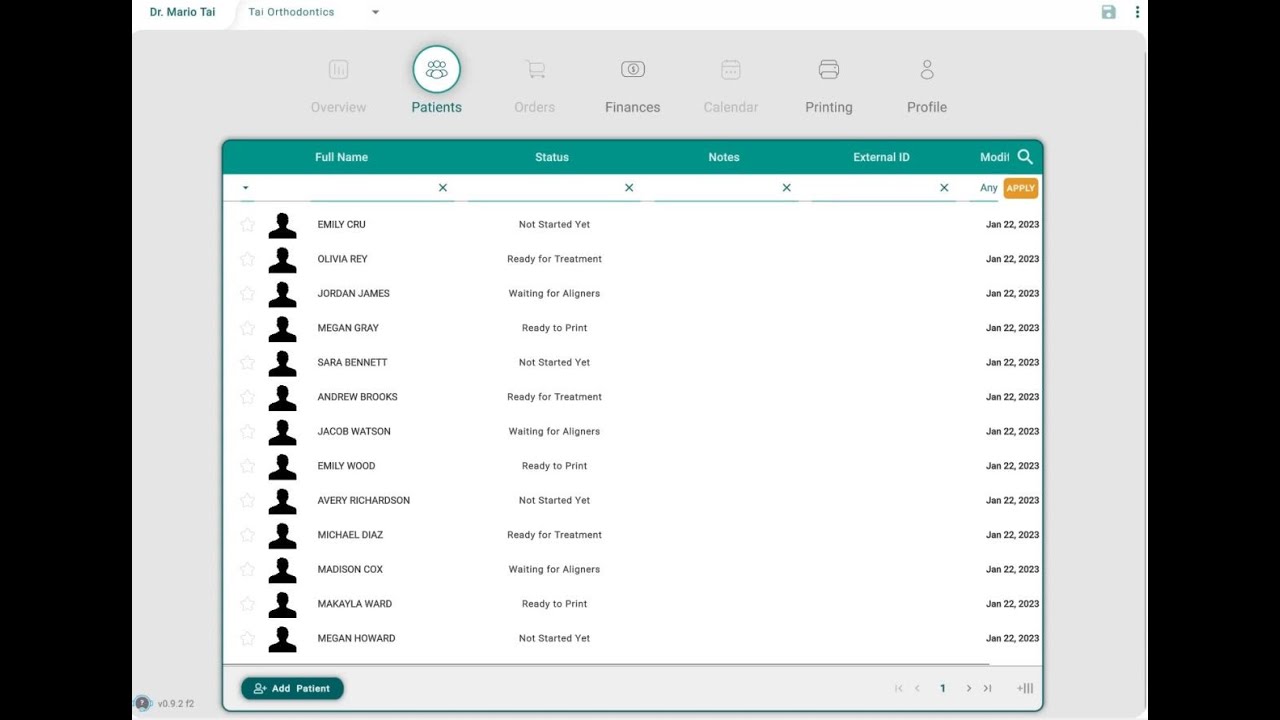
Task: Star Emily Wood as favorite
Action: [x=247, y=466]
